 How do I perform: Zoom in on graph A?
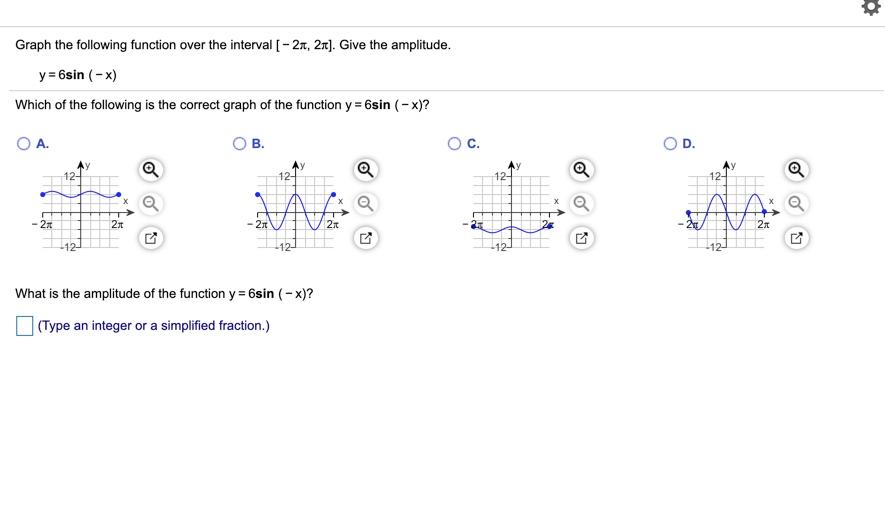pyautogui.click(x=150, y=170)
